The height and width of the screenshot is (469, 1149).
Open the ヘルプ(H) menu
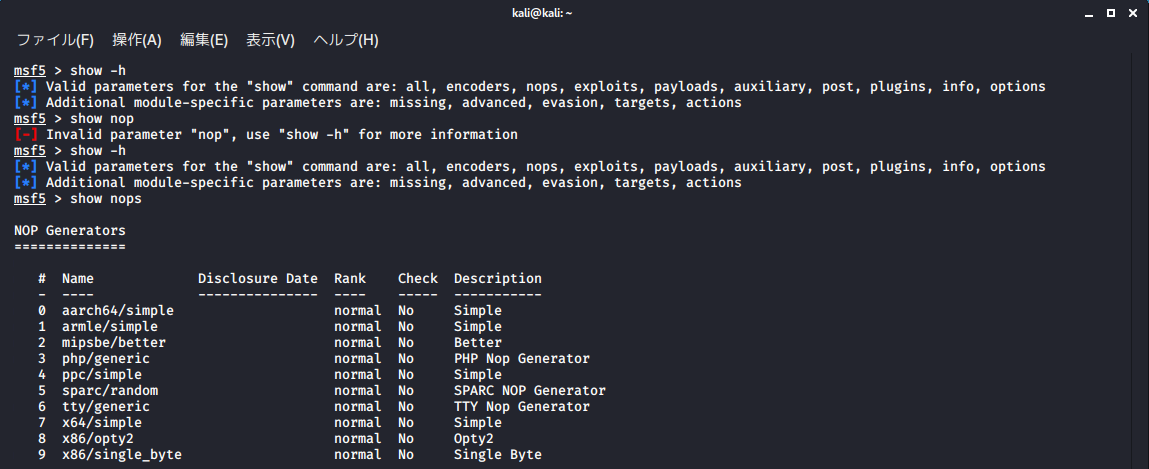pyautogui.click(x=346, y=40)
